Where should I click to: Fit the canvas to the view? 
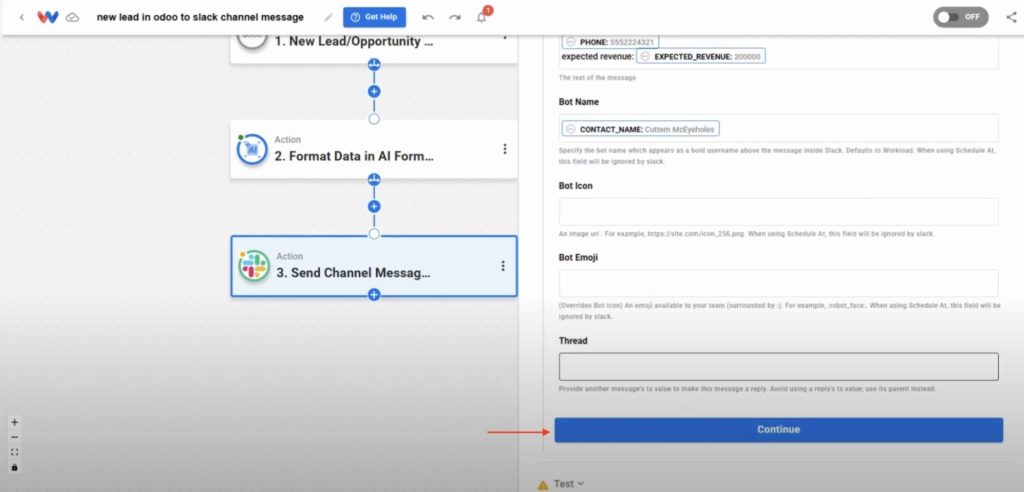[x=15, y=452]
